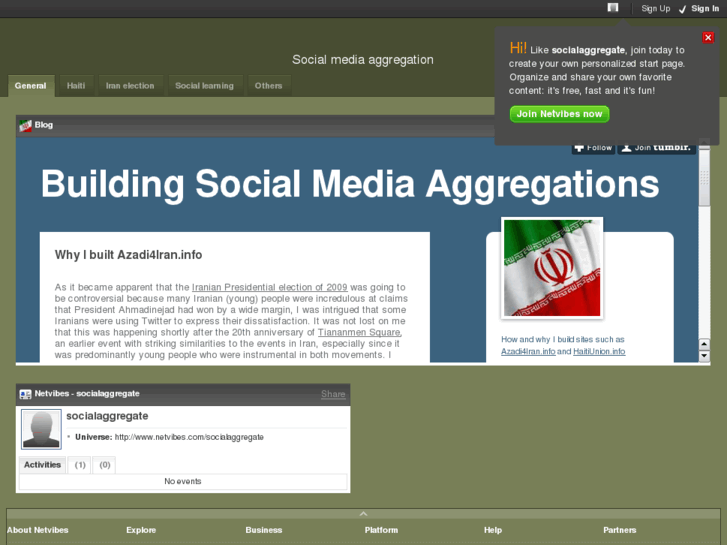
Task: Open Iranian Presidential election of 2009 link
Action: [x=269, y=287]
